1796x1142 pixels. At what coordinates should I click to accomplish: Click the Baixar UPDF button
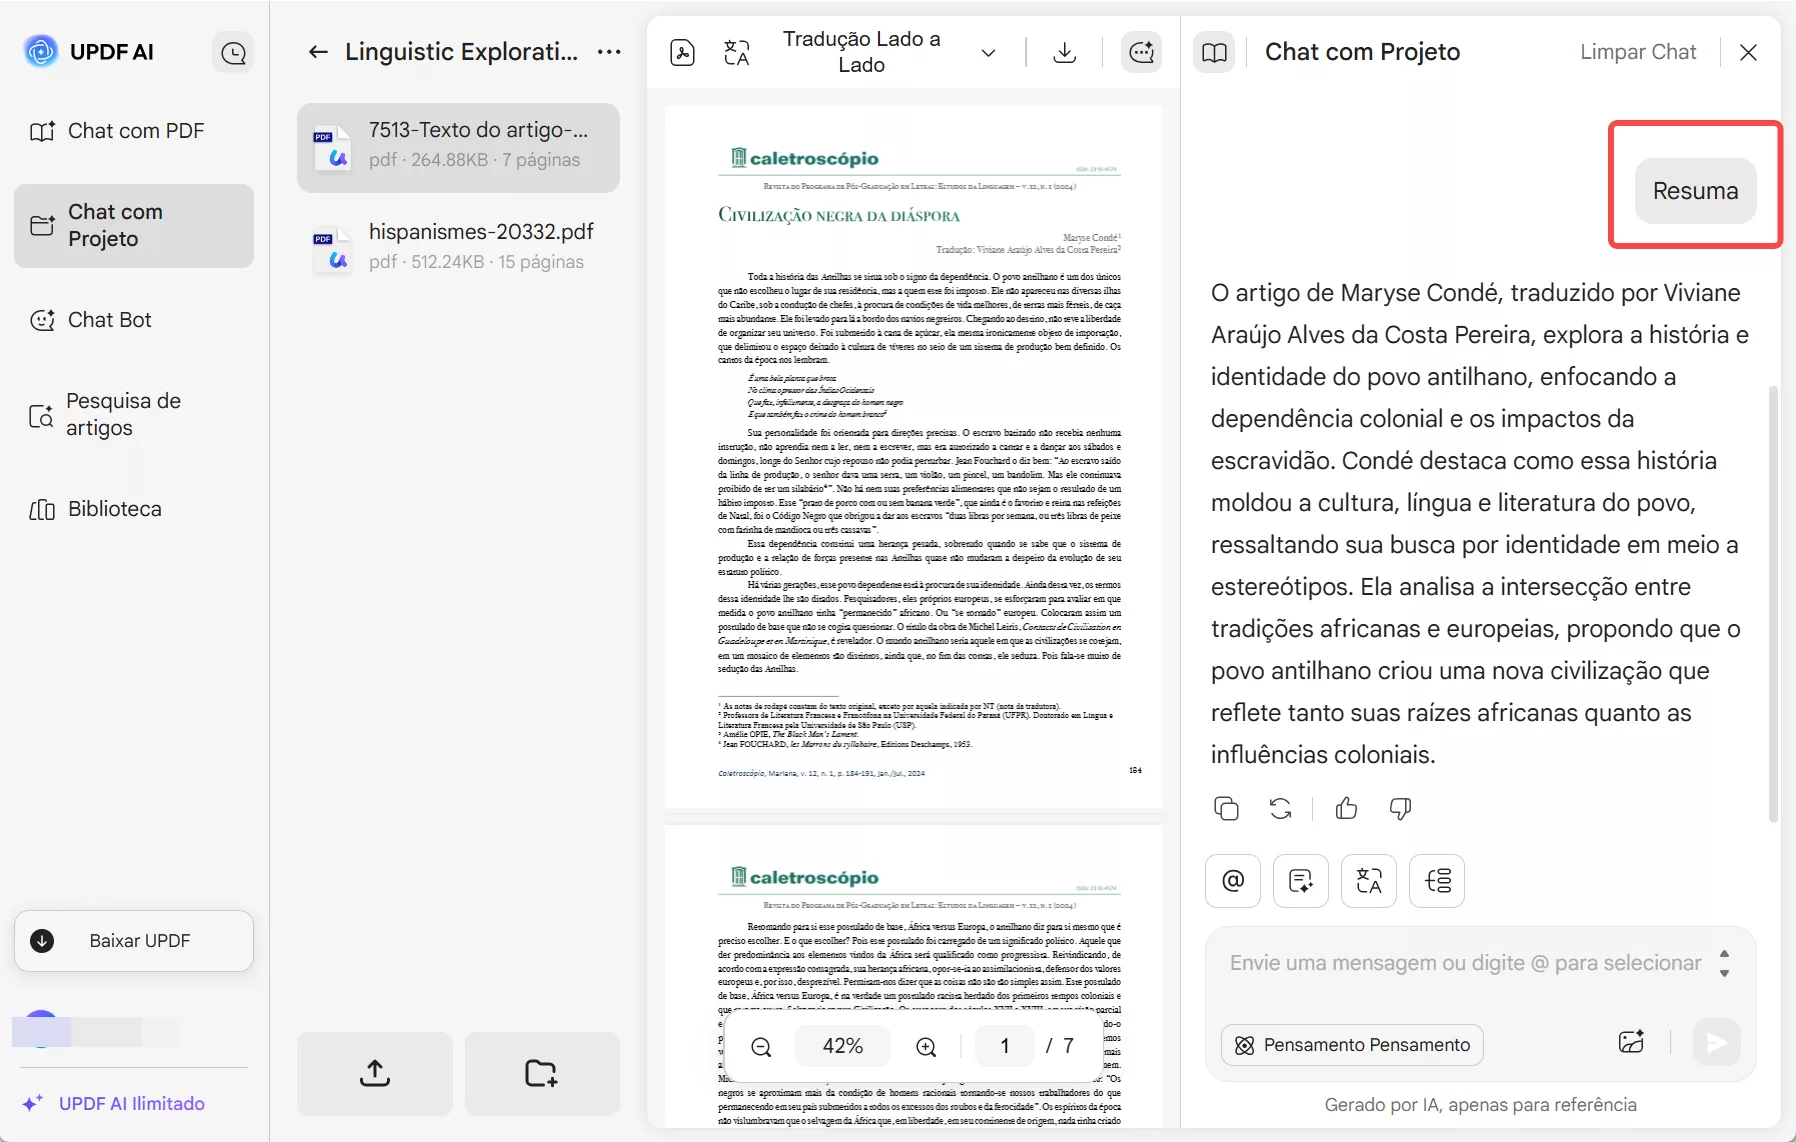[134, 941]
